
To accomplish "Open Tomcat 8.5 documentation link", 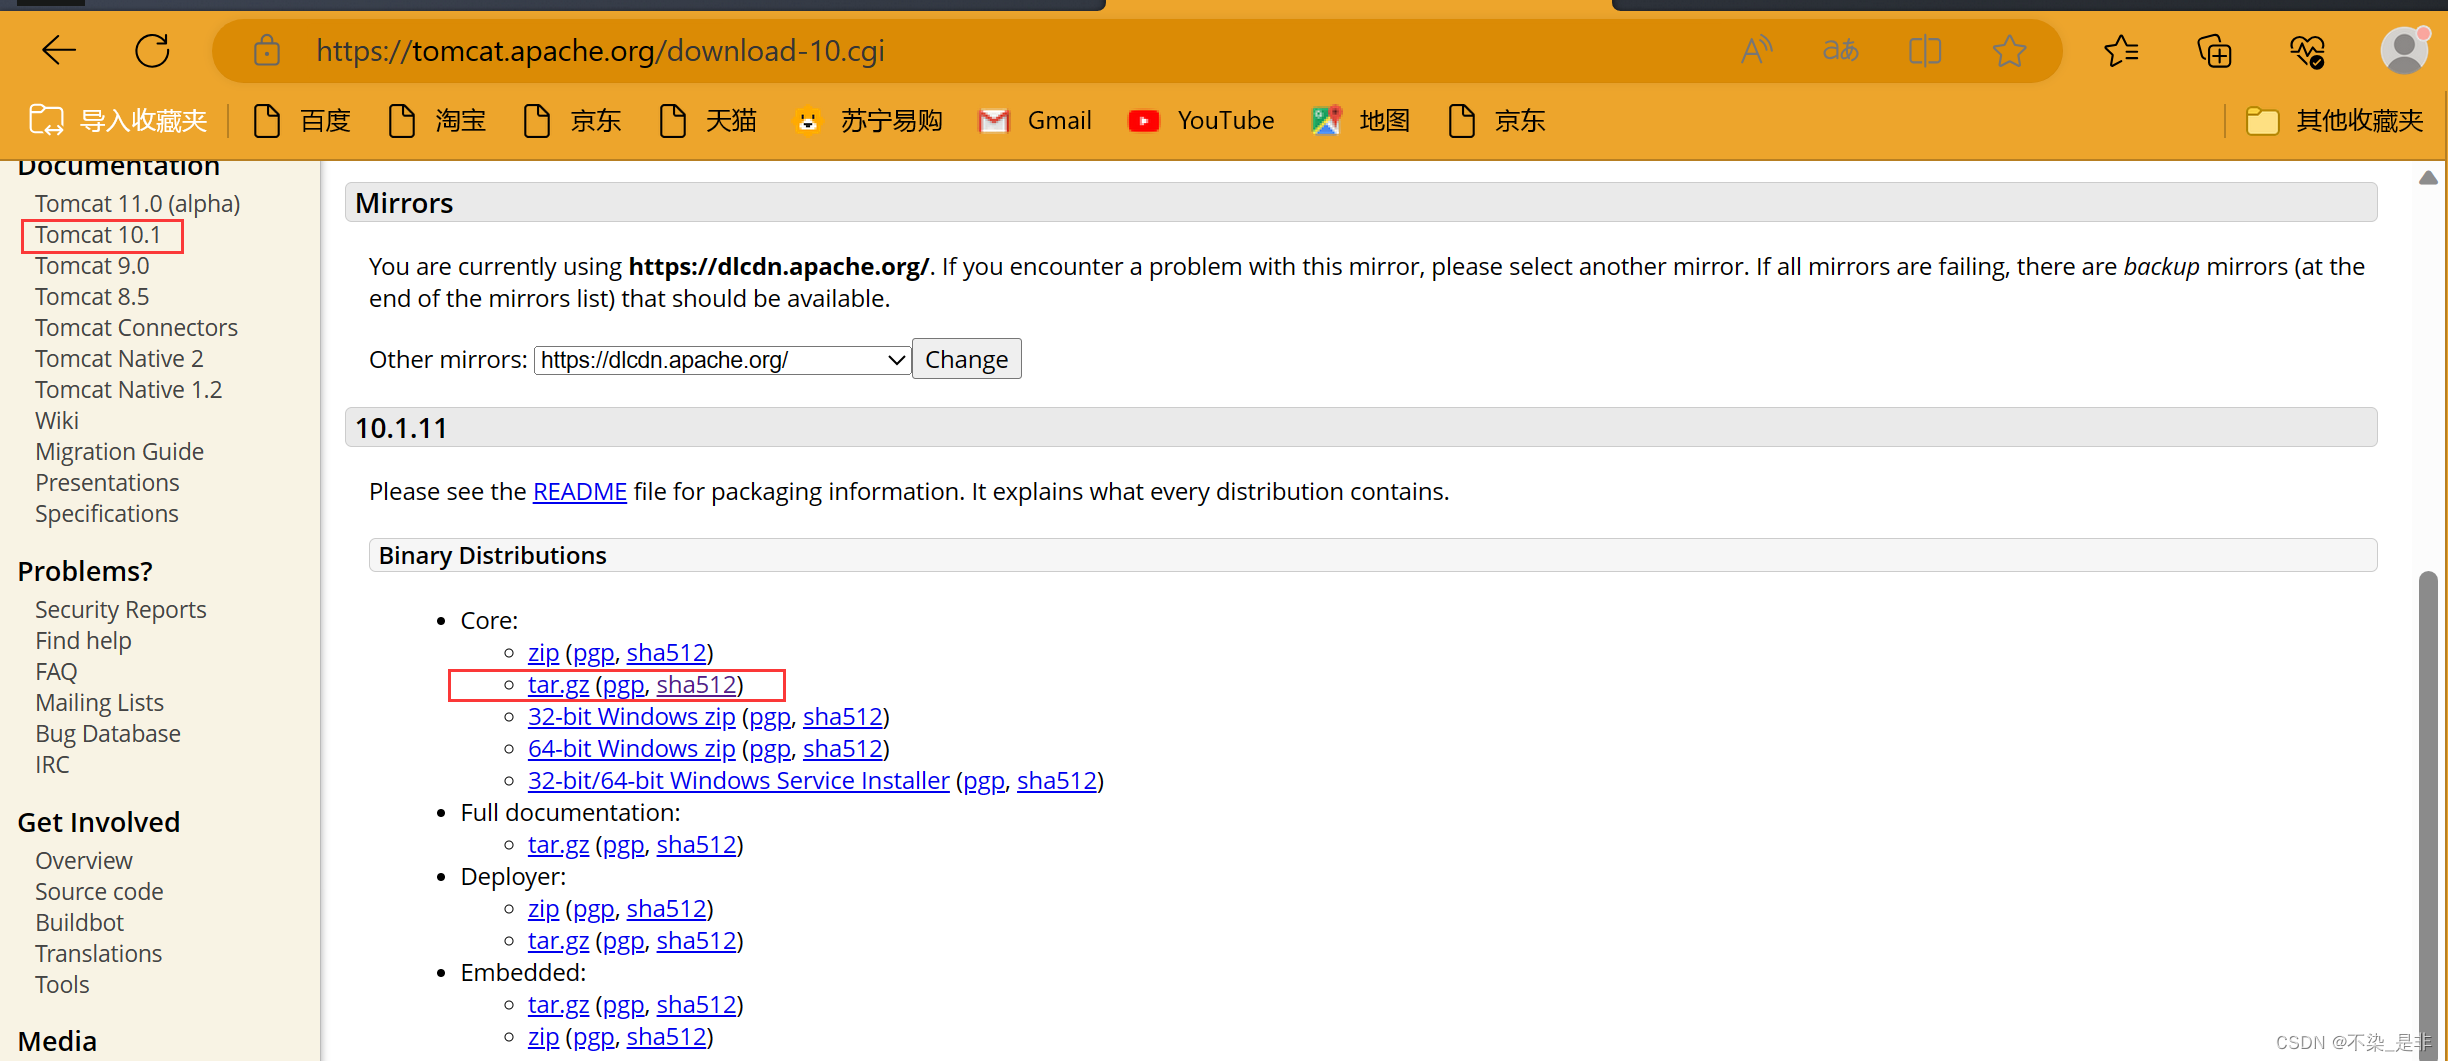I will pos(92,297).
